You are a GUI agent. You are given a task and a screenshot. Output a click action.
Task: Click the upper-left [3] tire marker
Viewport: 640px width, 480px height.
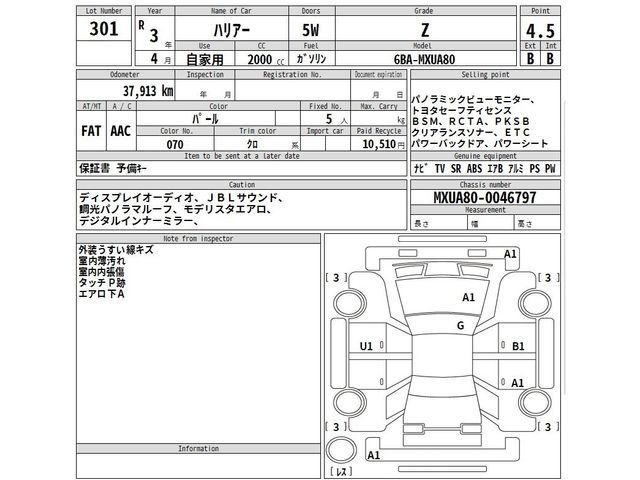(336, 277)
